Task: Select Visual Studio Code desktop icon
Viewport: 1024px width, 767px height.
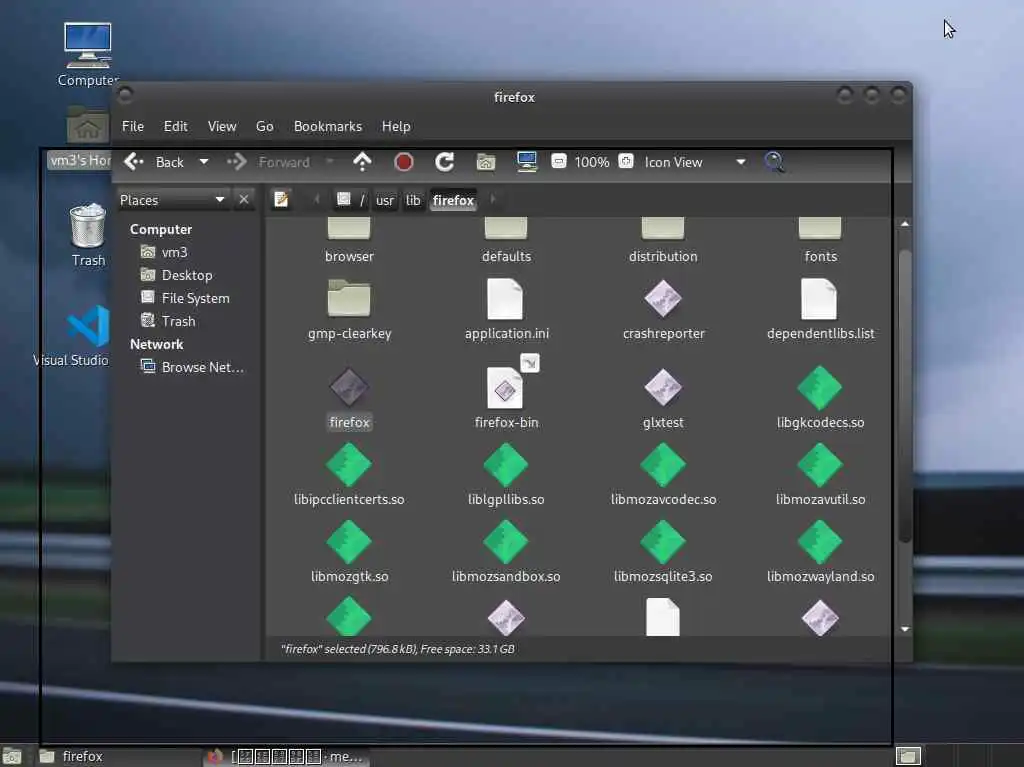Action: pyautogui.click(x=72, y=335)
